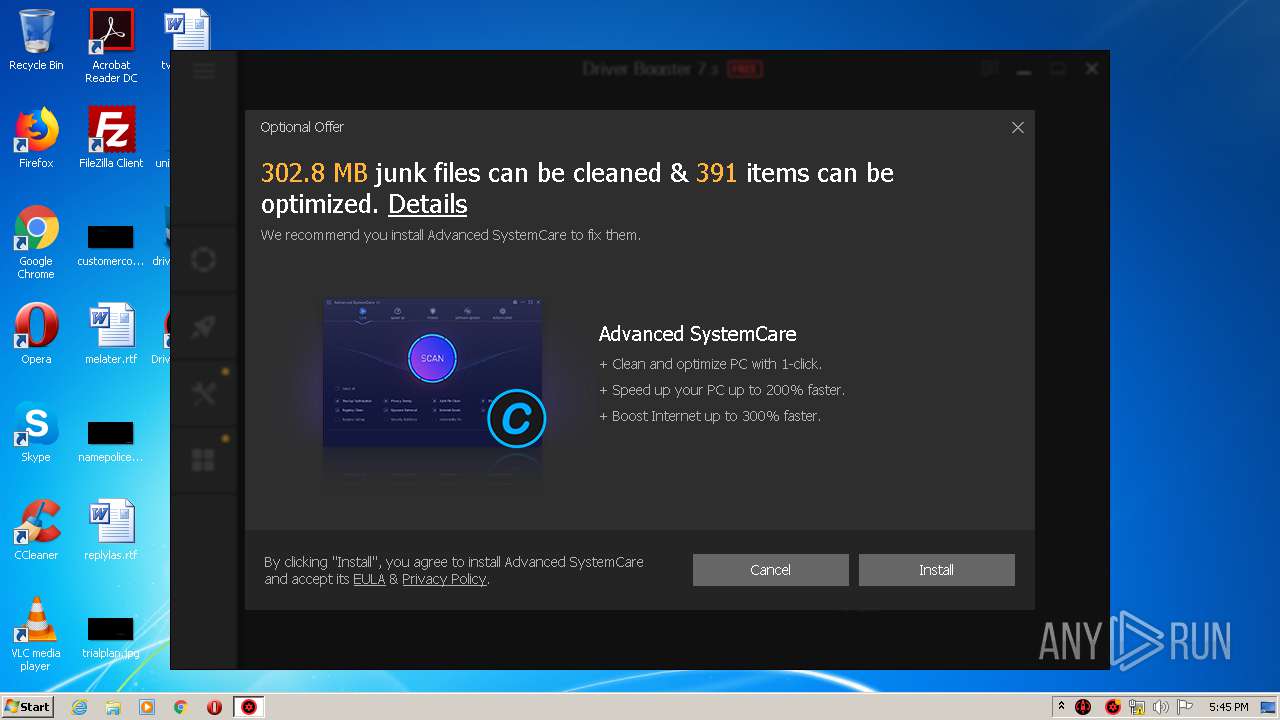Select replylas.rtf desktop file
1280x720 pixels.
tap(111, 530)
